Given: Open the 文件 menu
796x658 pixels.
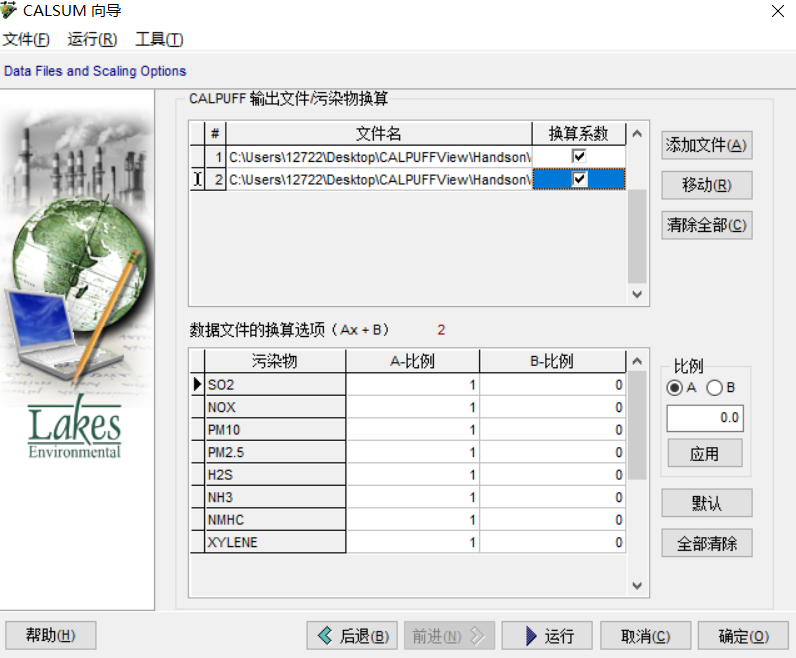Looking at the screenshot, I should (26, 40).
